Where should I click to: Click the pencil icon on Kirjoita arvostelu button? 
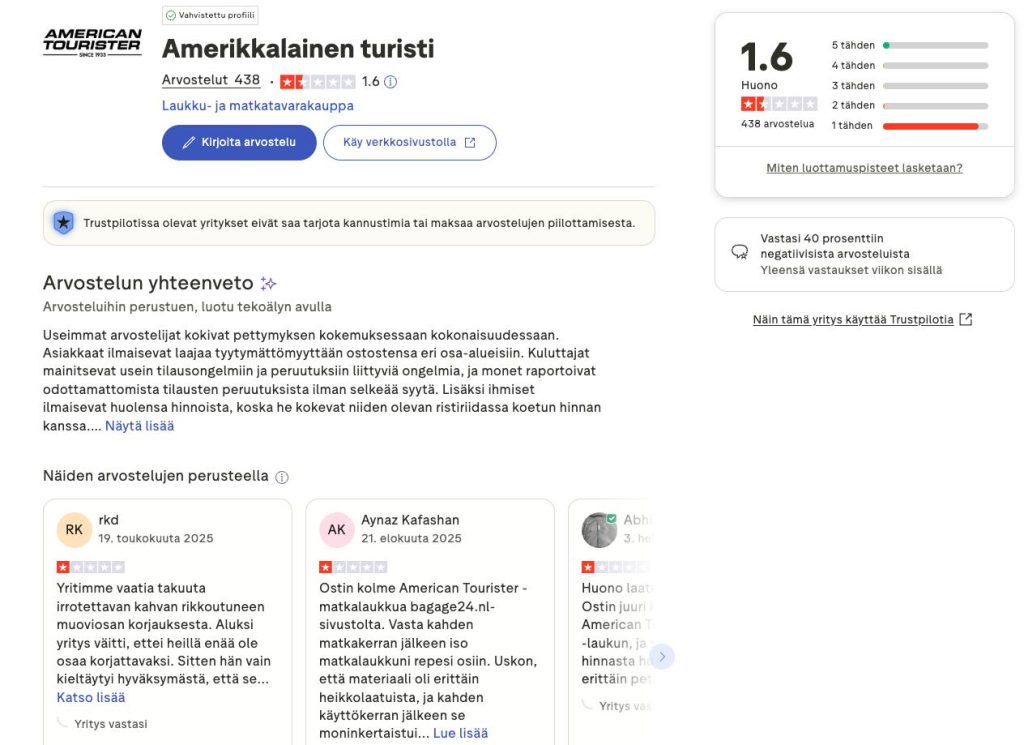[x=190, y=143]
